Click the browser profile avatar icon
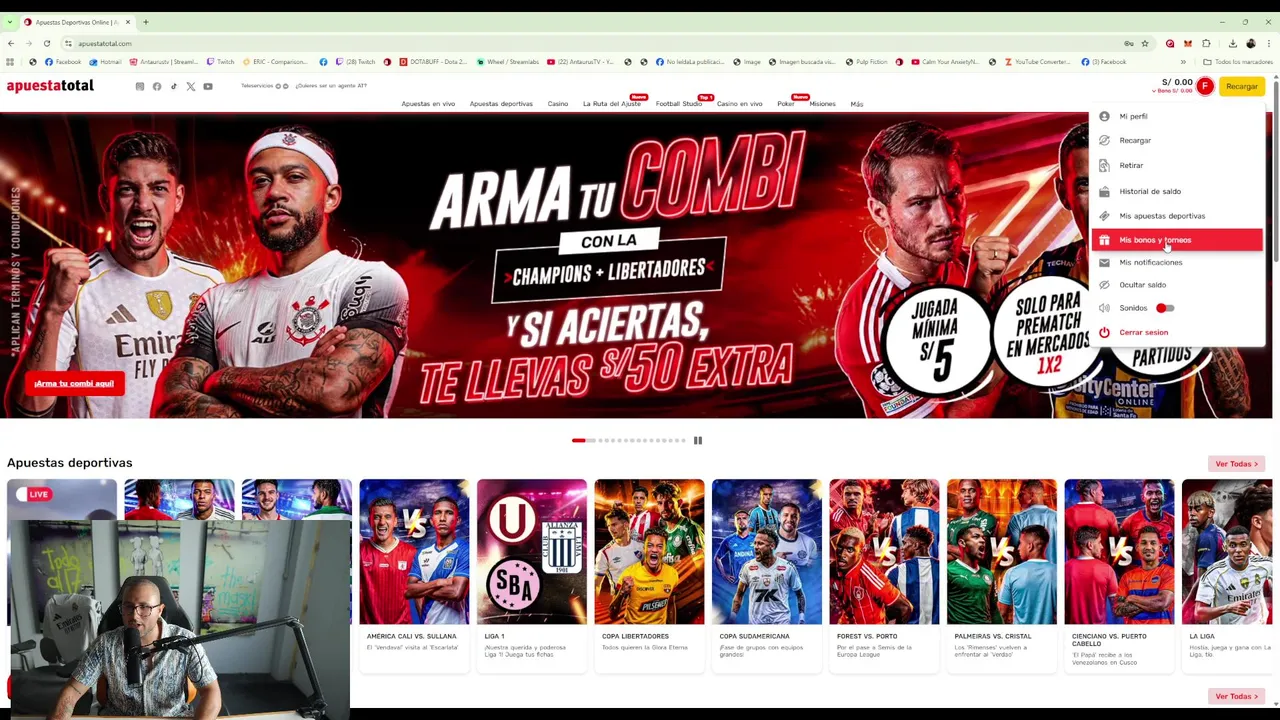 [1251, 43]
